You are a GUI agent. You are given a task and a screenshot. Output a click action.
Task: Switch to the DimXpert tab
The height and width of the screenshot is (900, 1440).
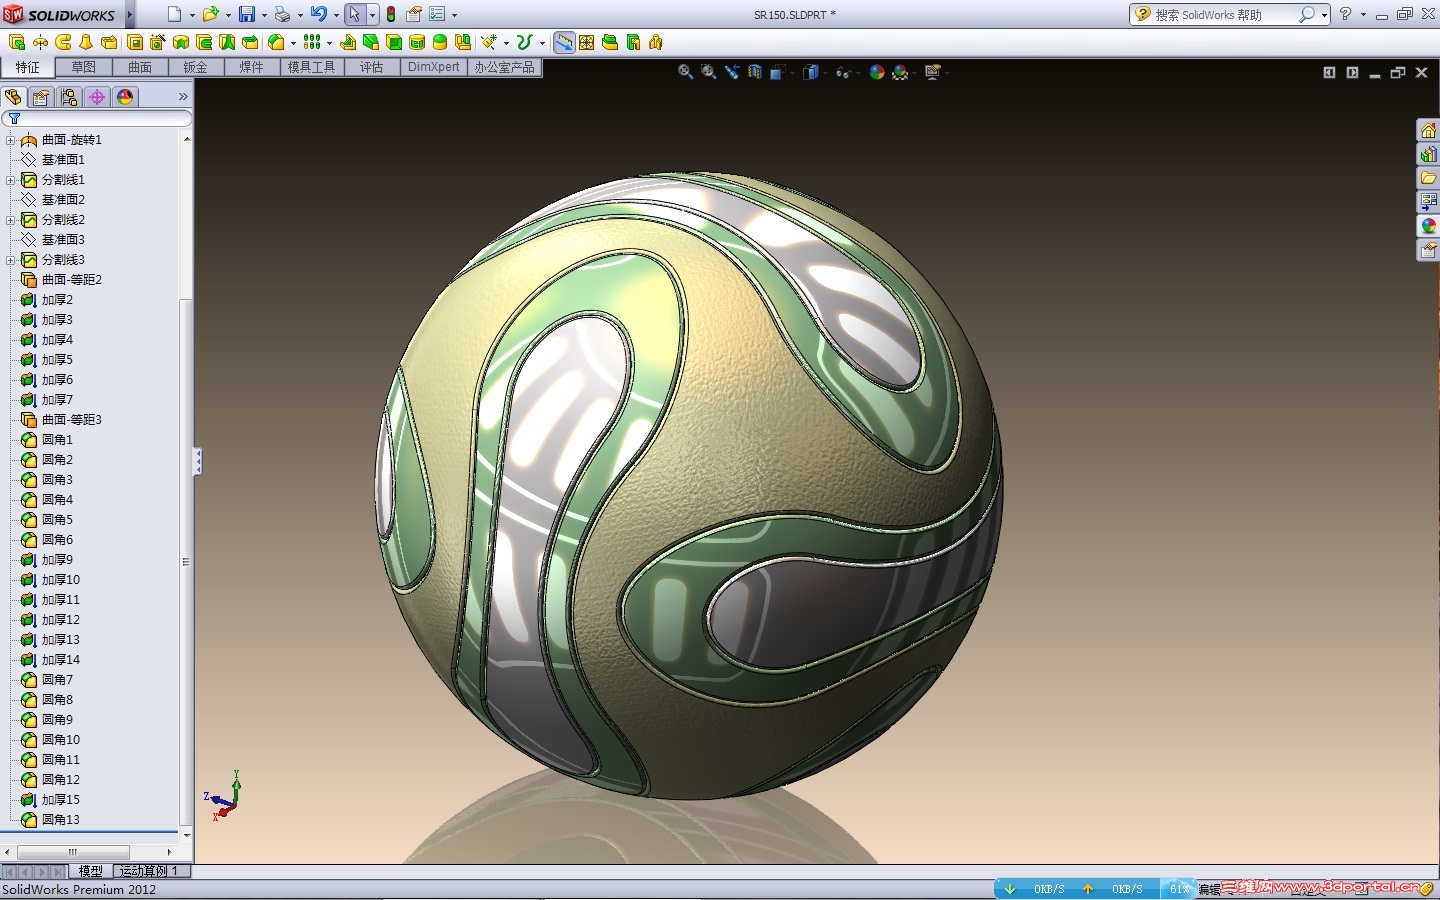click(x=434, y=67)
